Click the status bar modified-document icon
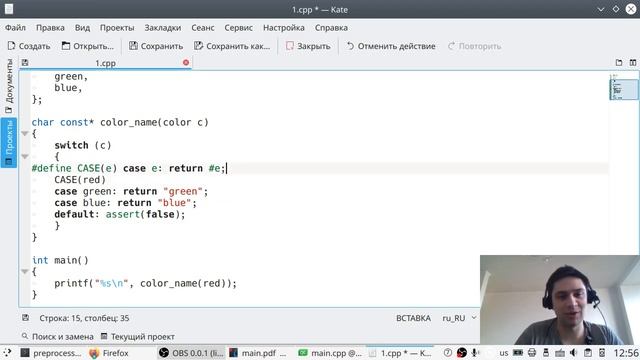 coord(25,318)
